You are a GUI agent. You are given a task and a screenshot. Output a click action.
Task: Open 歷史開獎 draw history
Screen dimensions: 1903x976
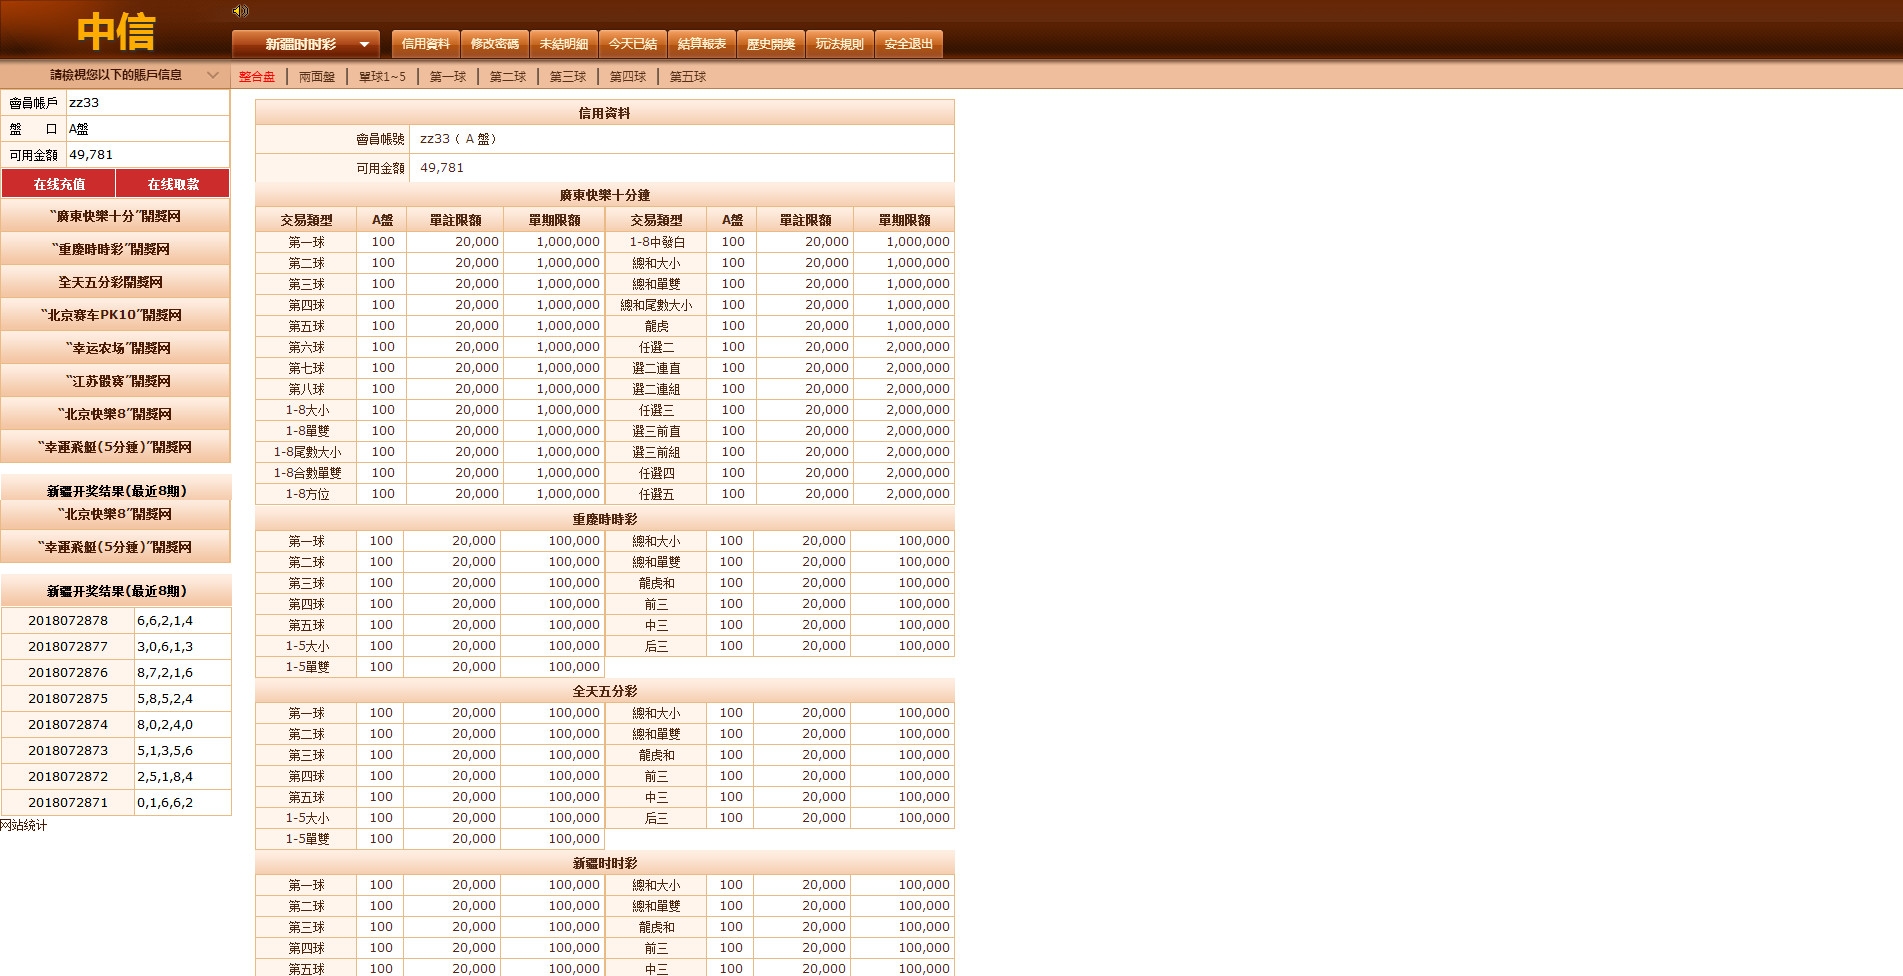pos(770,44)
